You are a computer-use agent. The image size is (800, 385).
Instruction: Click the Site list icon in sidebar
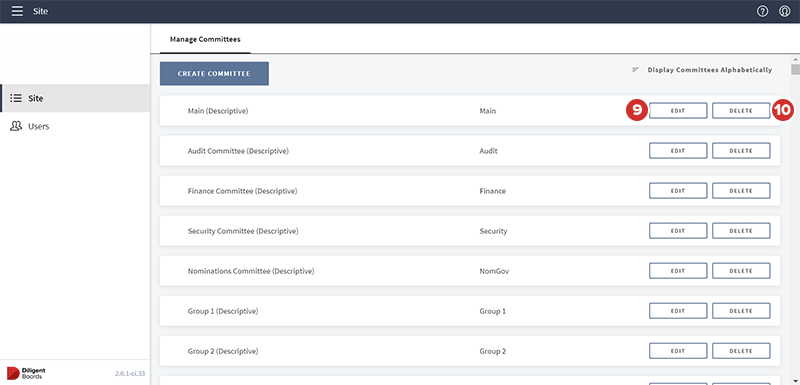pyautogui.click(x=16, y=98)
